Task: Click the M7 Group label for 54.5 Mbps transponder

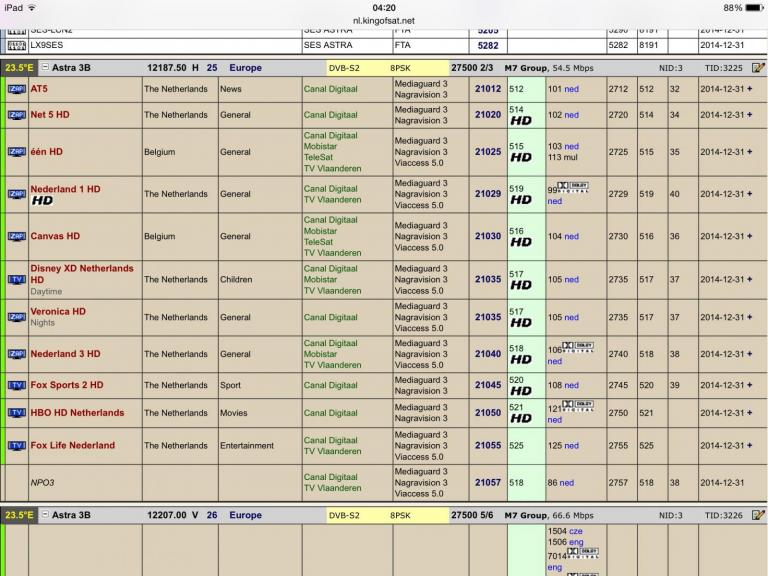Action: pos(526,68)
